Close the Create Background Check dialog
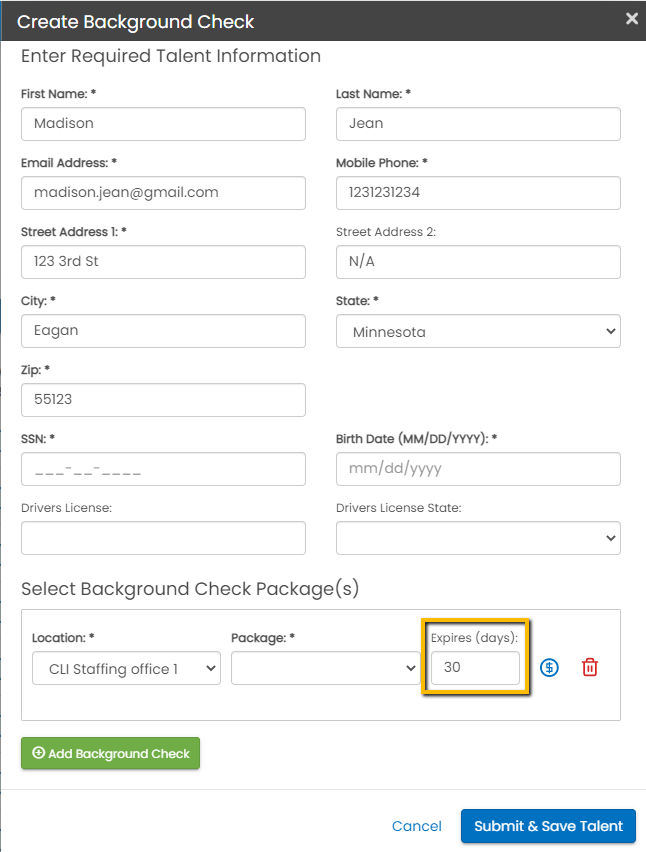Viewport: 646px width, 852px height. (x=631, y=18)
